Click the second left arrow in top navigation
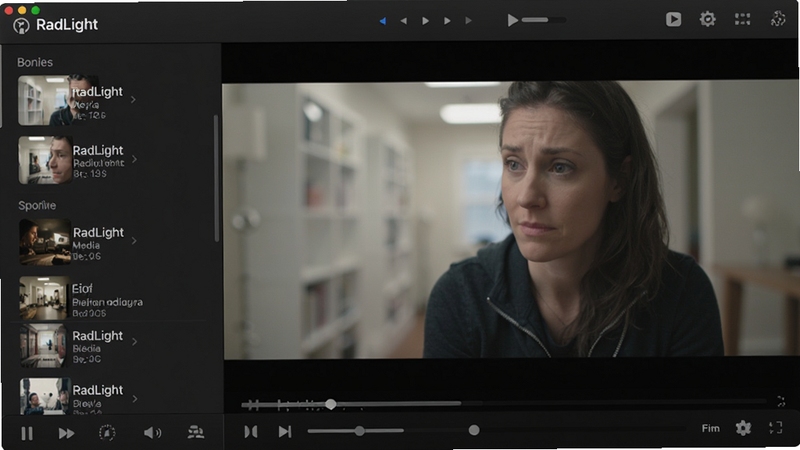 [404, 21]
